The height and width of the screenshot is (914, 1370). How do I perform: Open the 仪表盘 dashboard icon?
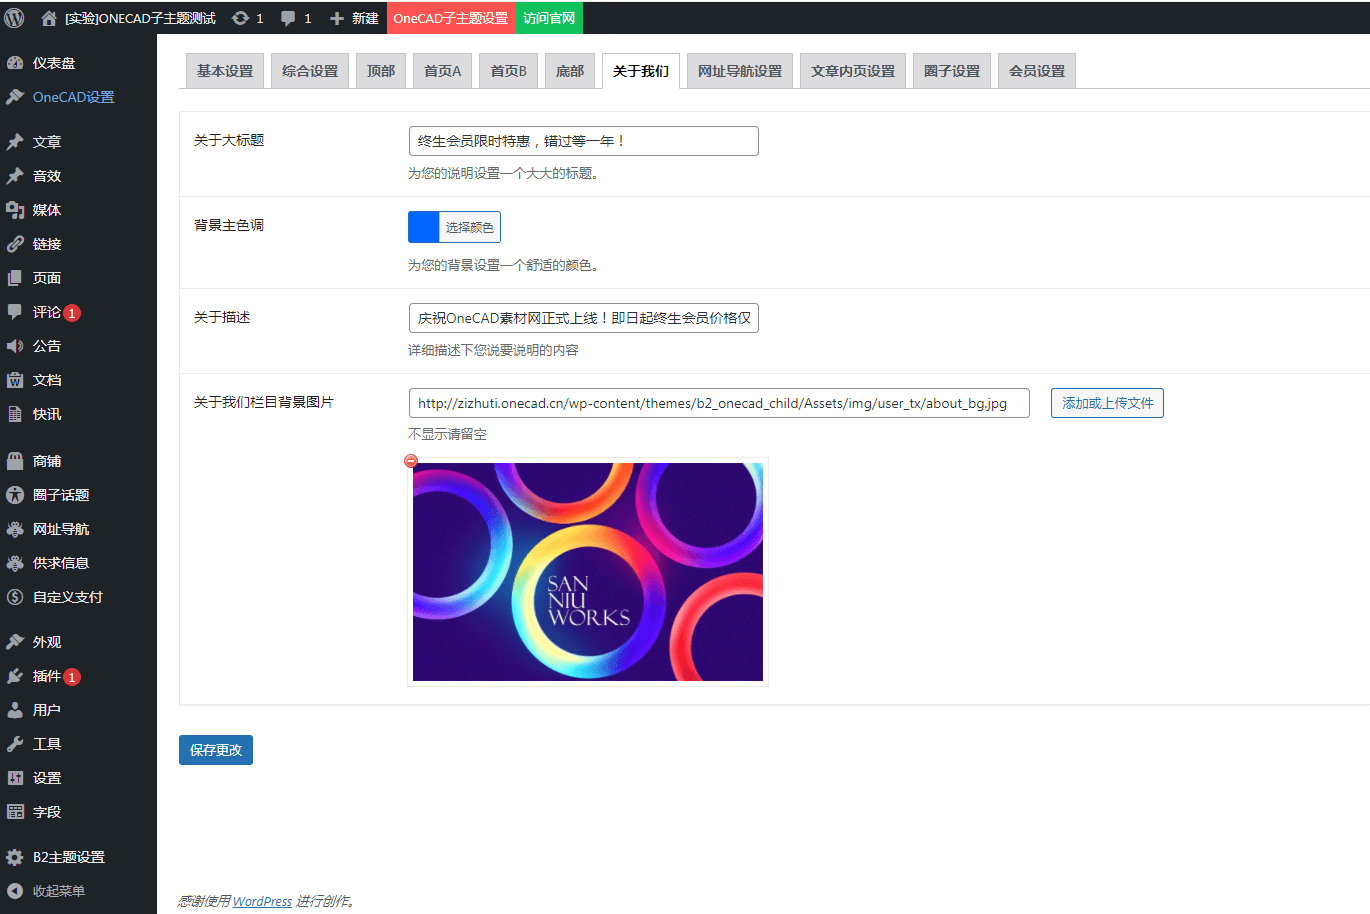point(15,63)
